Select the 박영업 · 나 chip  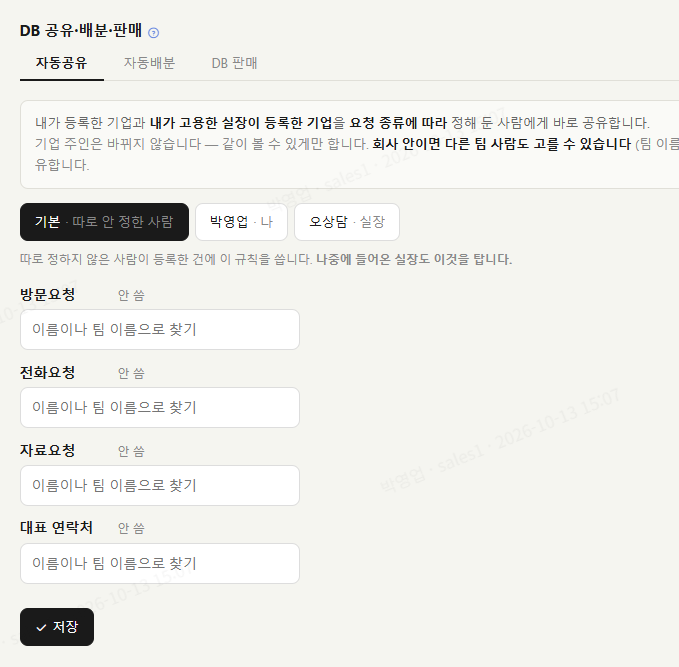241,222
